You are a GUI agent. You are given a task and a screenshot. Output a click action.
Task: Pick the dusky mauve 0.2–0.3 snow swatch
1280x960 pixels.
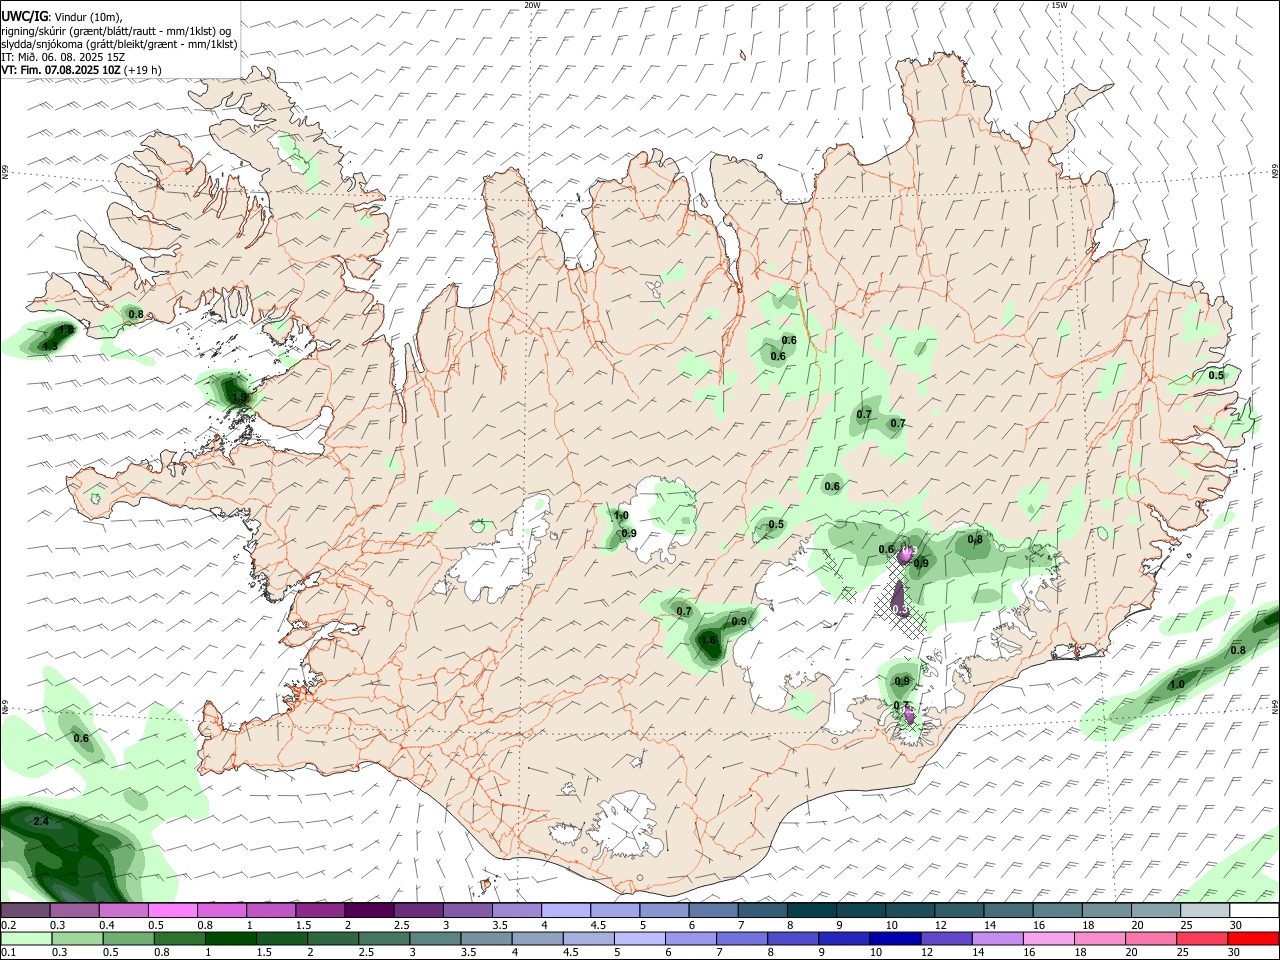(25, 911)
